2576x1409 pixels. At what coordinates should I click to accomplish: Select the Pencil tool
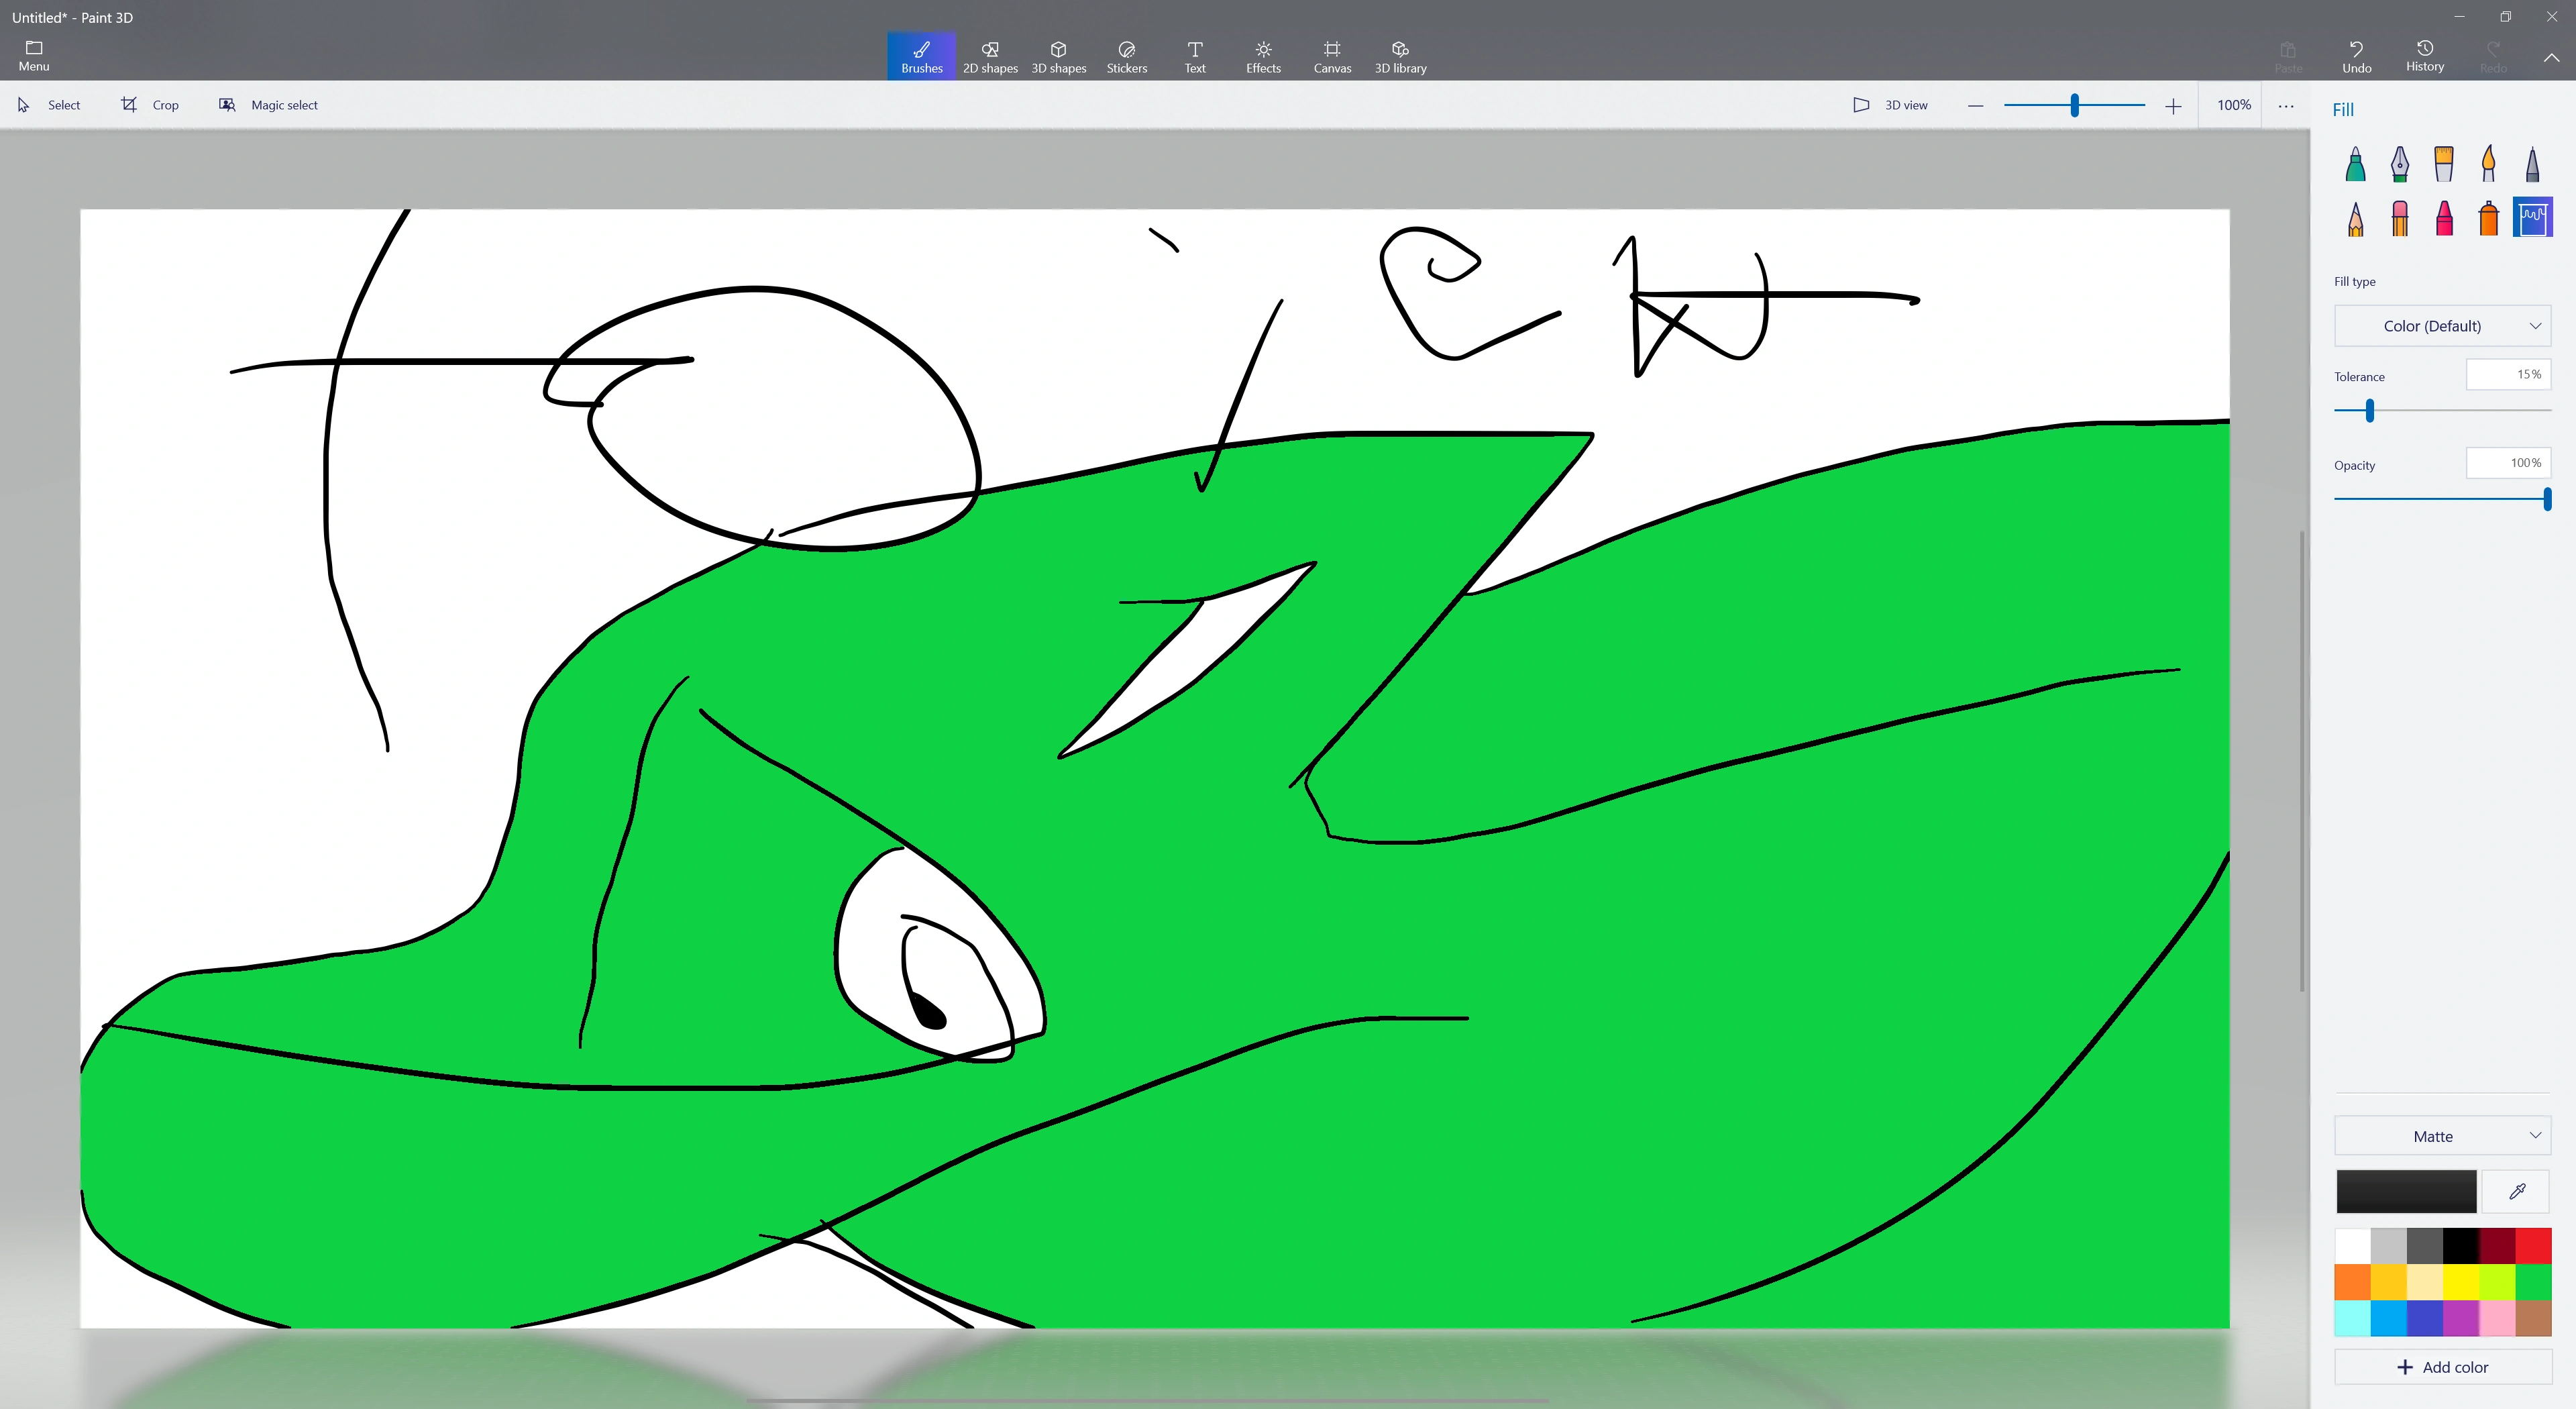[2355, 218]
